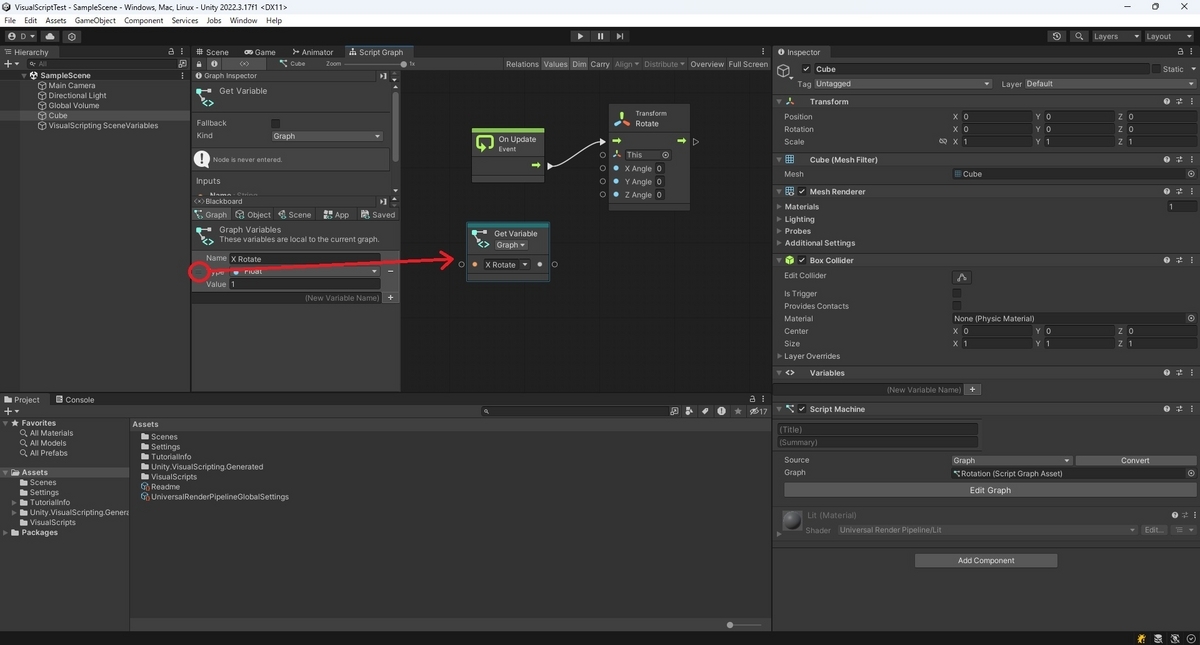Toggle the scale constrain proportions link icon
This screenshot has width=1200, height=645.
point(943,142)
